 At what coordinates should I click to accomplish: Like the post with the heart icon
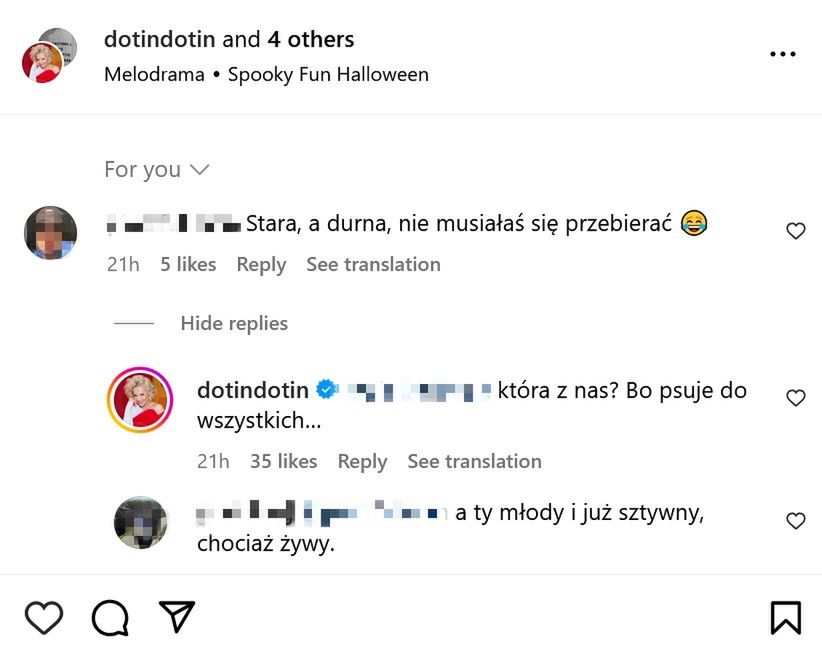click(43, 617)
